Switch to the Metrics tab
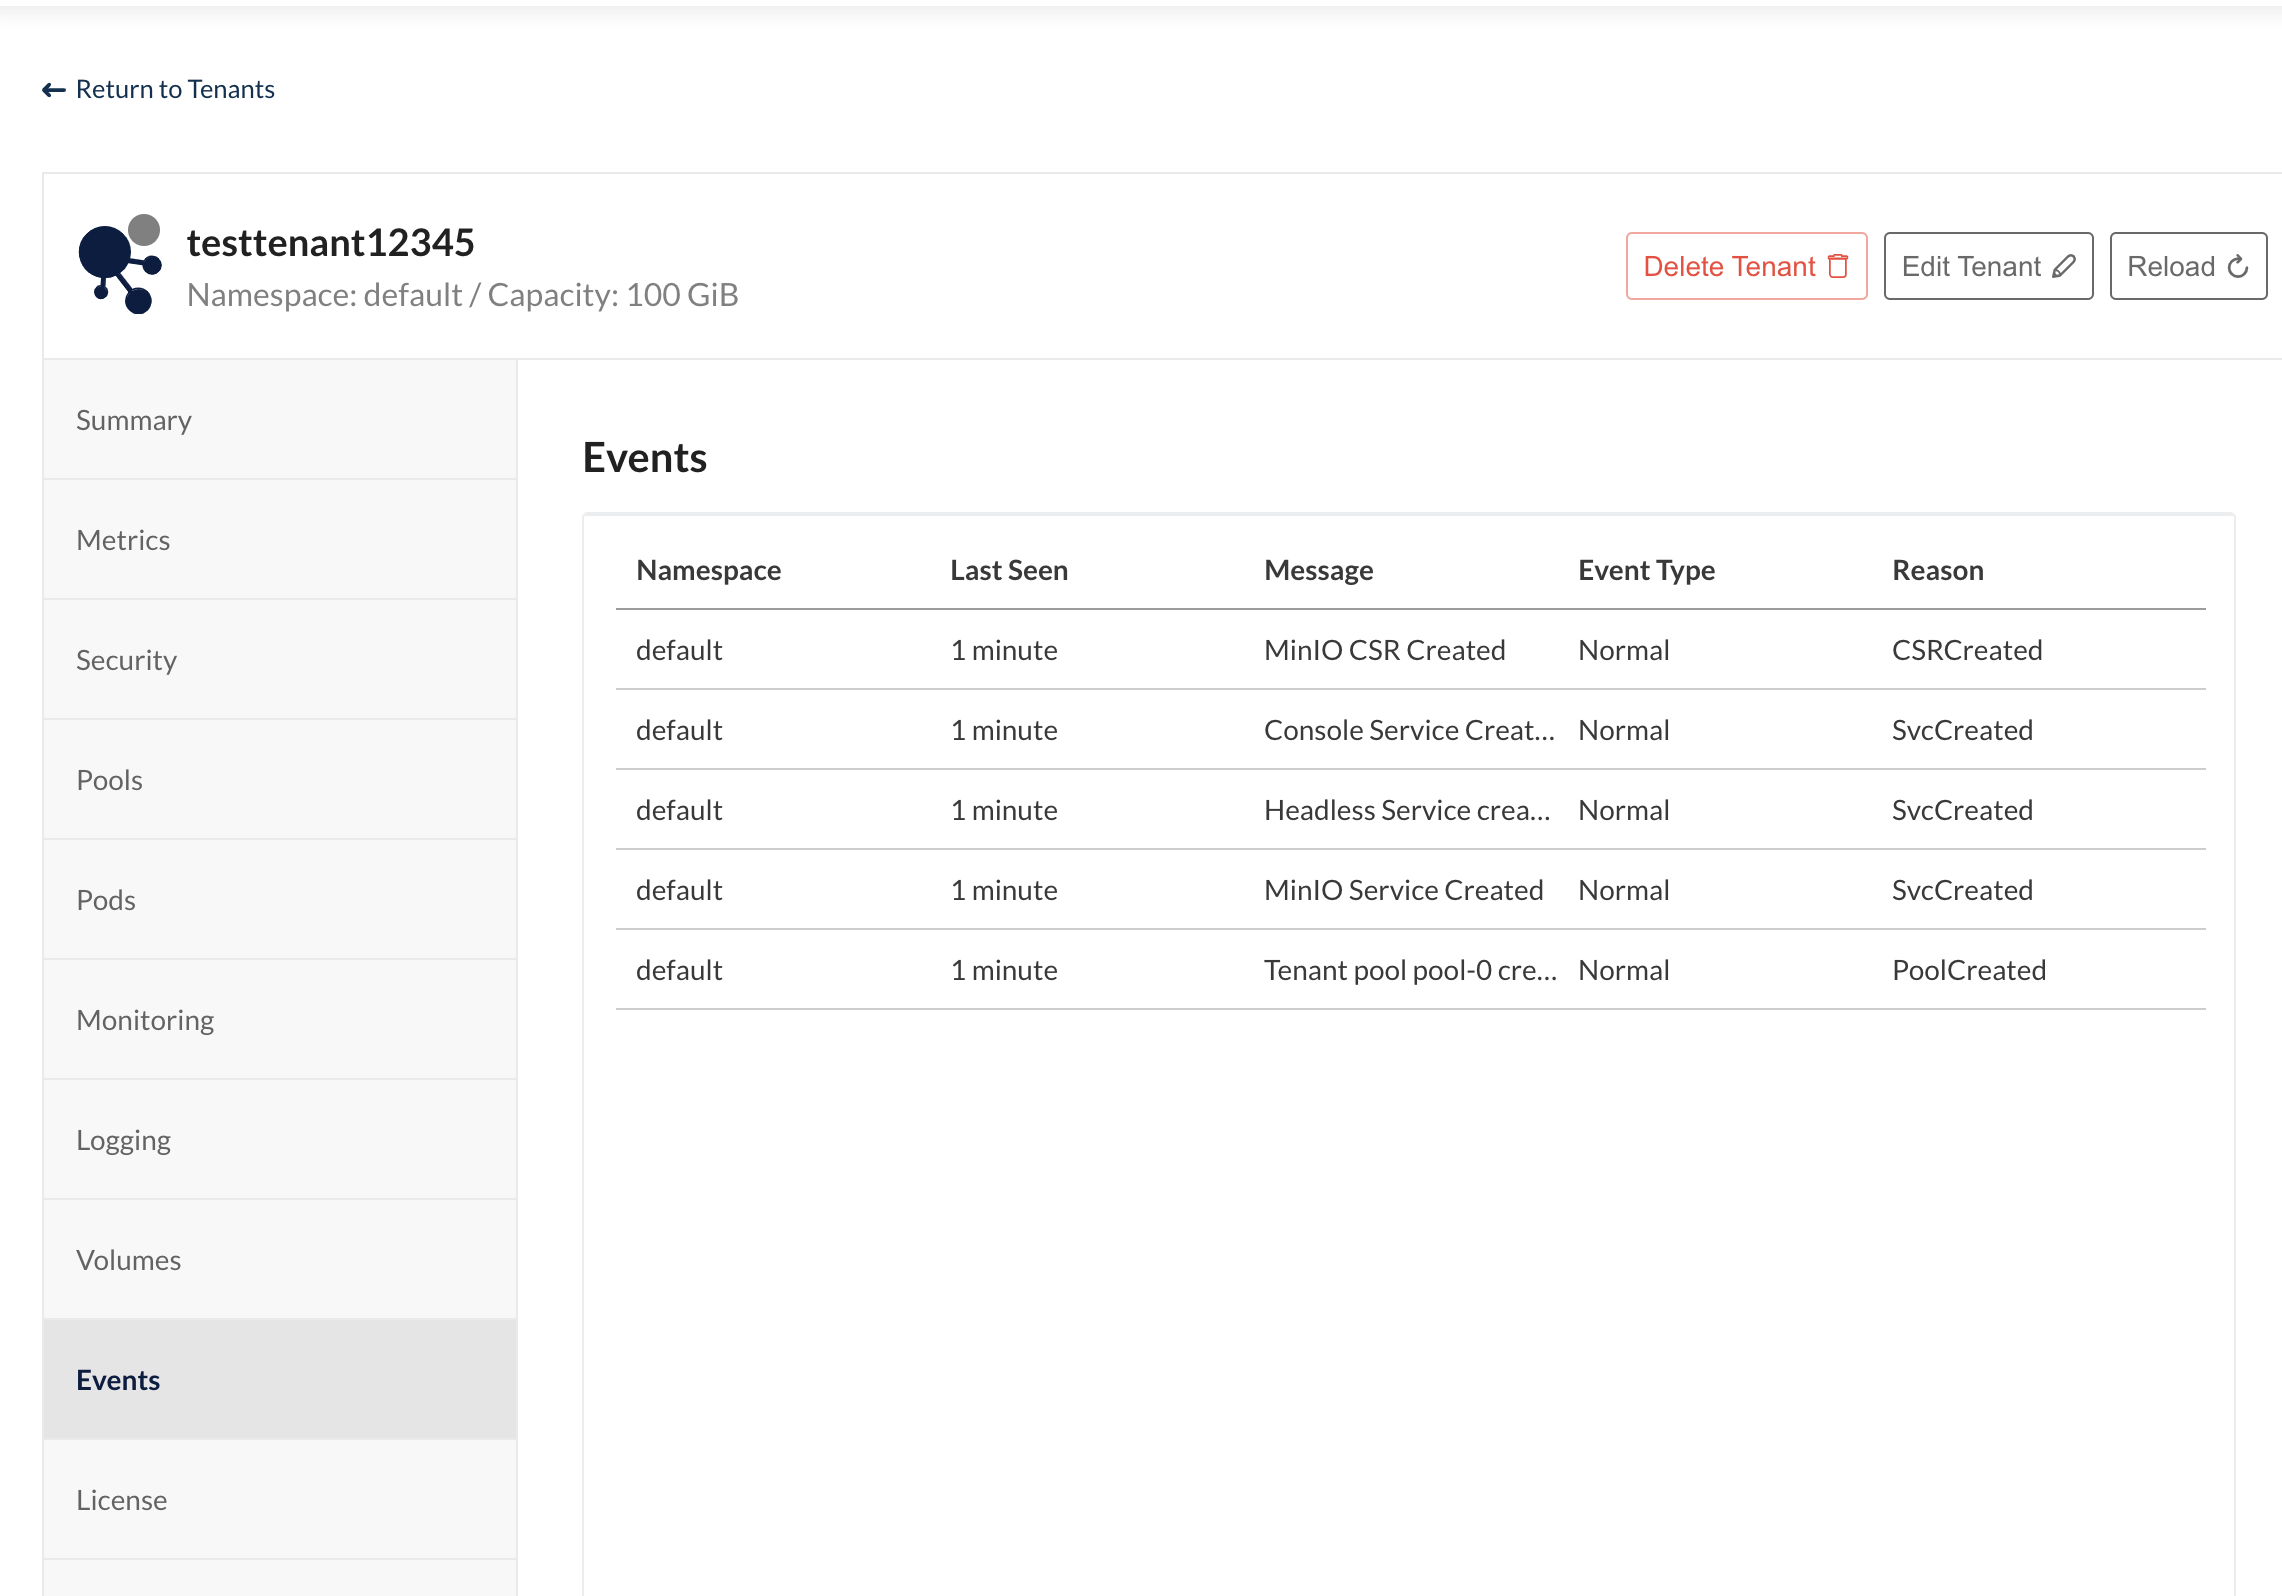Image resolution: width=2282 pixels, height=1596 pixels. point(123,540)
